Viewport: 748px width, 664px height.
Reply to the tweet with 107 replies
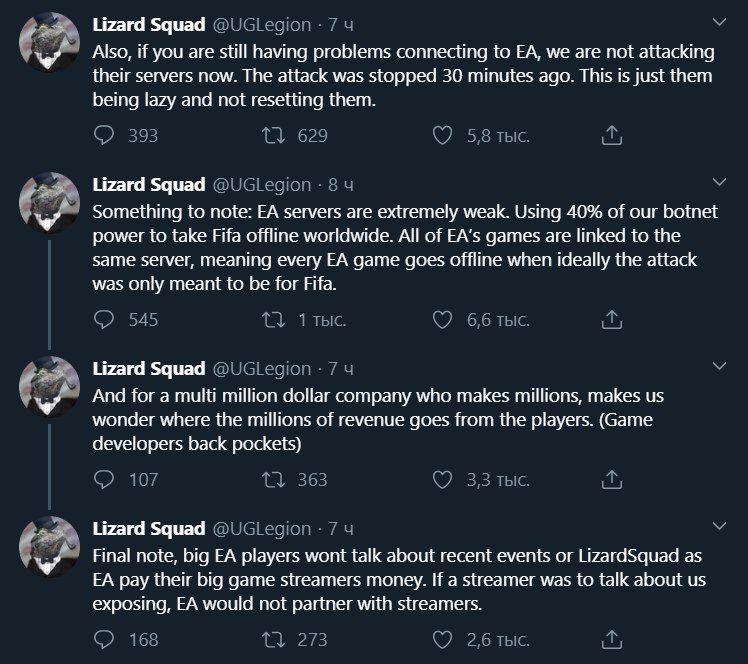click(x=104, y=479)
